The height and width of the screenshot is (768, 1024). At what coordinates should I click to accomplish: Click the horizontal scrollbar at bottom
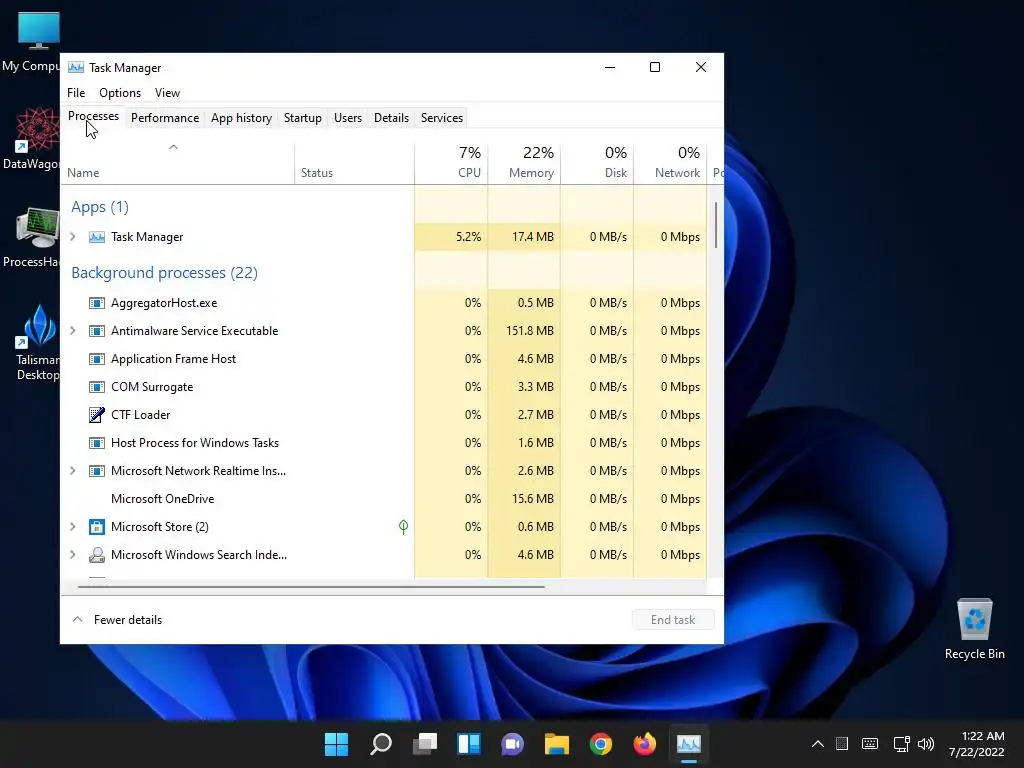[x=311, y=587]
